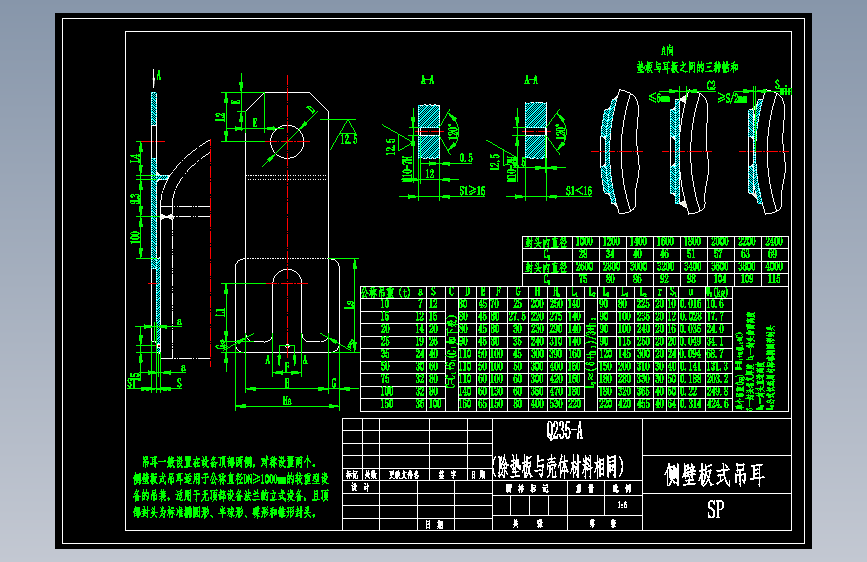
Task: Click the 10.6 mass value
Action: click(x=715, y=304)
